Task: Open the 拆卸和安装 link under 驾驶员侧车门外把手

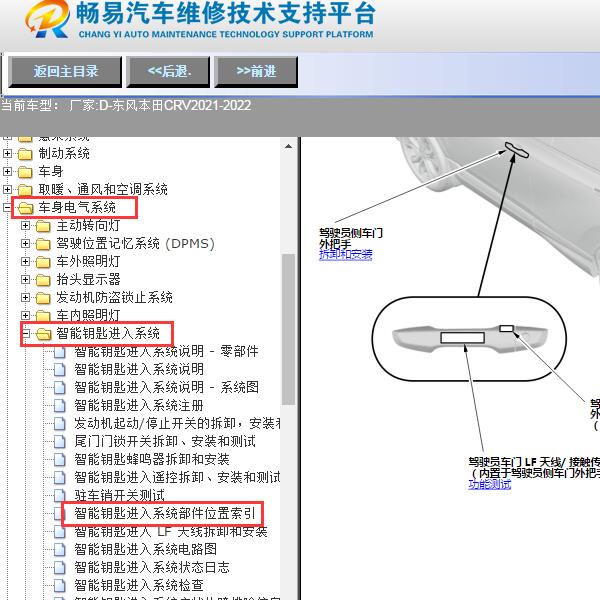Action: 346,255
